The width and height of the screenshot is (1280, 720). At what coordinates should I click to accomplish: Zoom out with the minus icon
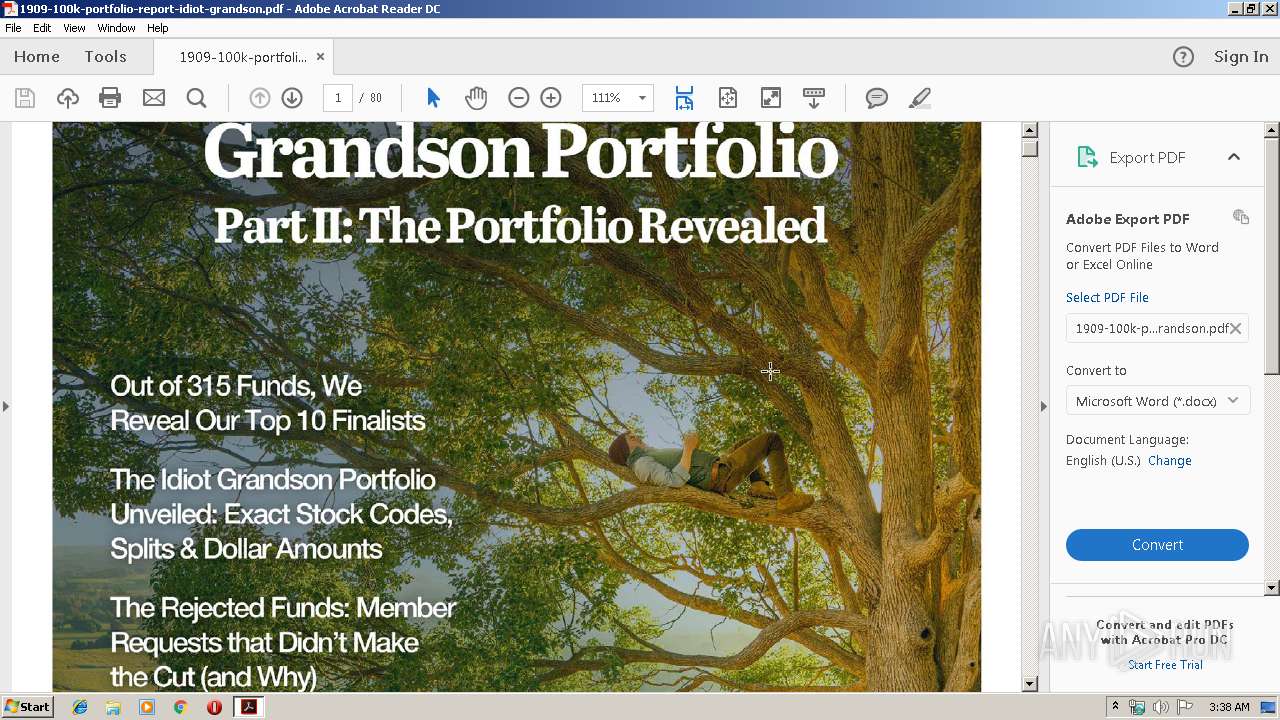pyautogui.click(x=518, y=98)
